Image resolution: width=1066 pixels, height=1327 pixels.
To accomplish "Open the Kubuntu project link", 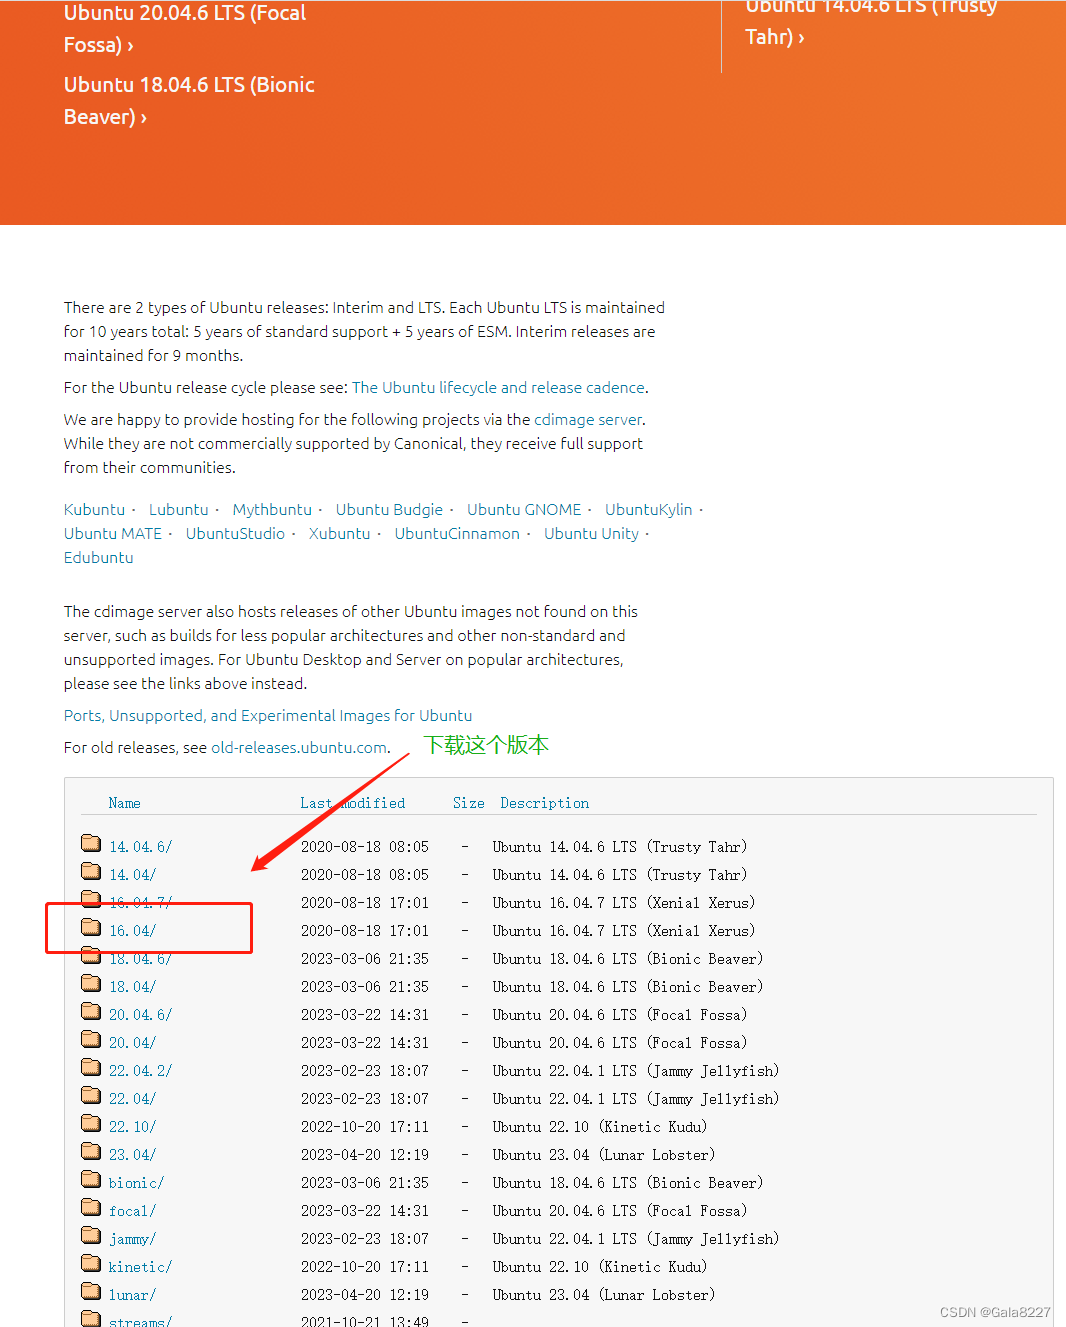I will (x=94, y=509).
